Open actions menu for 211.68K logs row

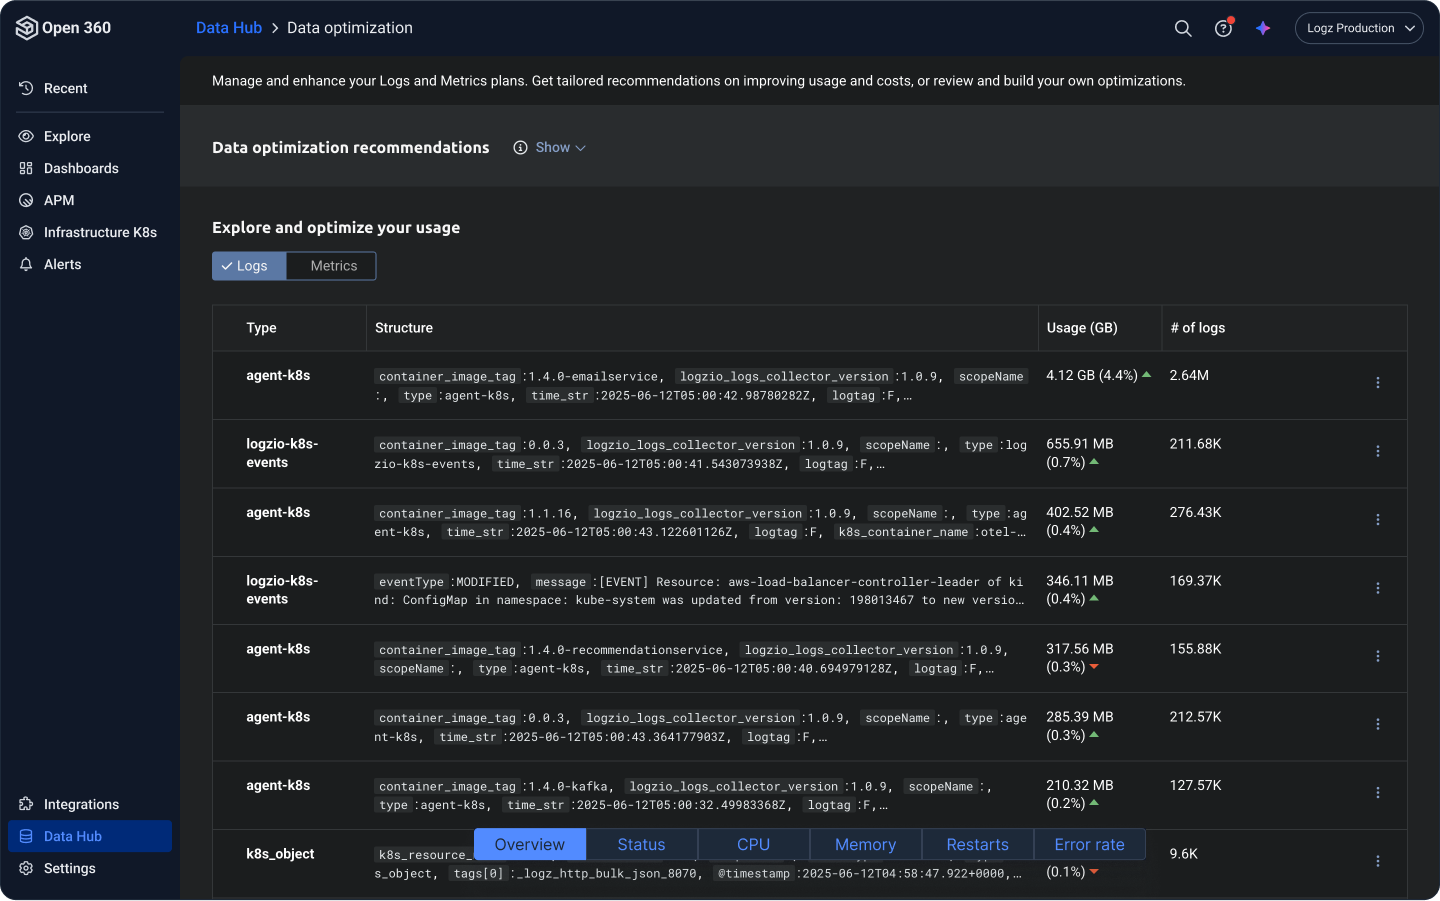tap(1378, 452)
